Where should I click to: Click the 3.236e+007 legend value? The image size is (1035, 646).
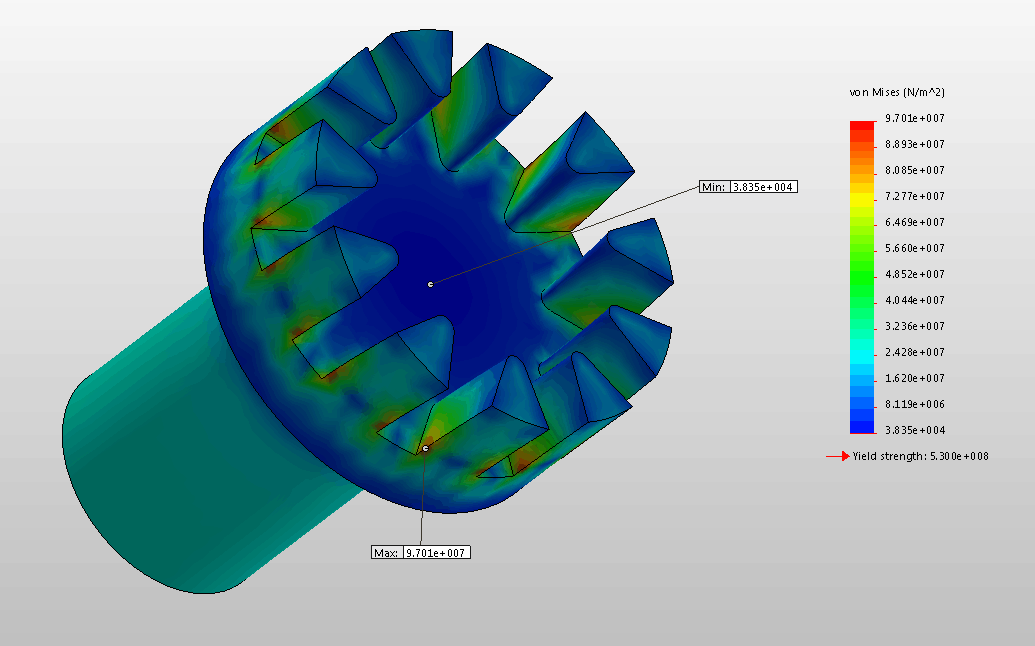pos(915,326)
